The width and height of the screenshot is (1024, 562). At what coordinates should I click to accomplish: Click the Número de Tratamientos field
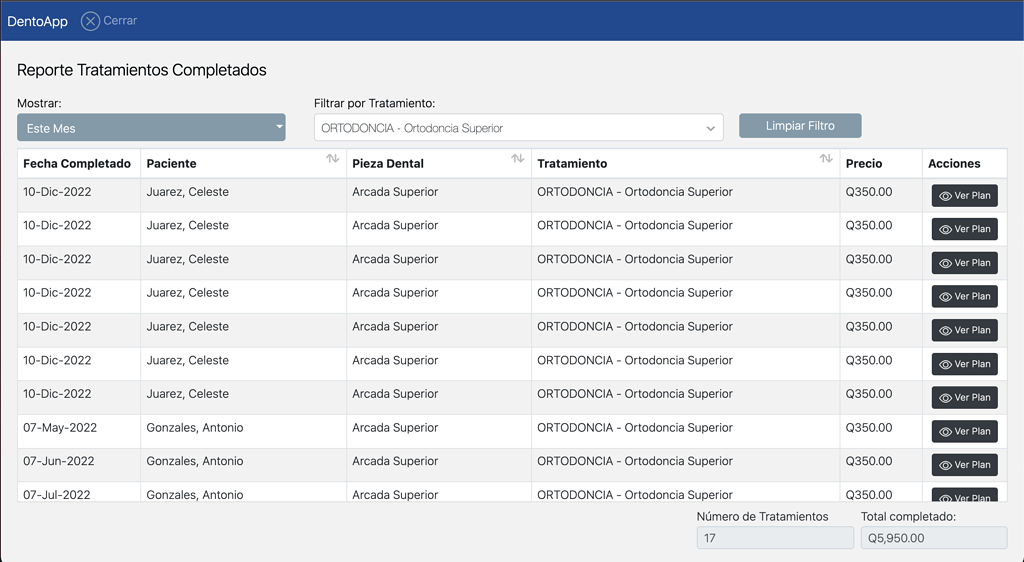pos(775,538)
